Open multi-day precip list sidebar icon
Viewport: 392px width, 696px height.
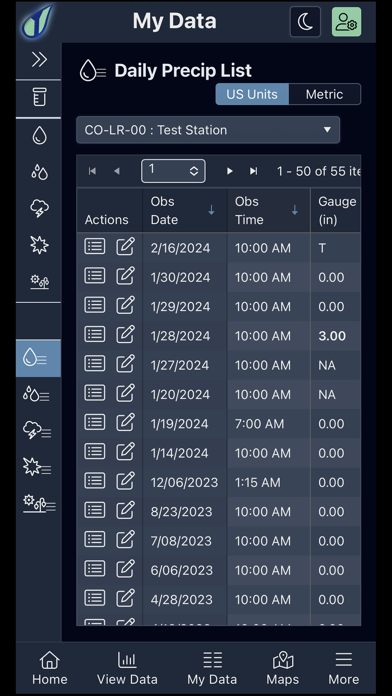[x=36, y=395]
